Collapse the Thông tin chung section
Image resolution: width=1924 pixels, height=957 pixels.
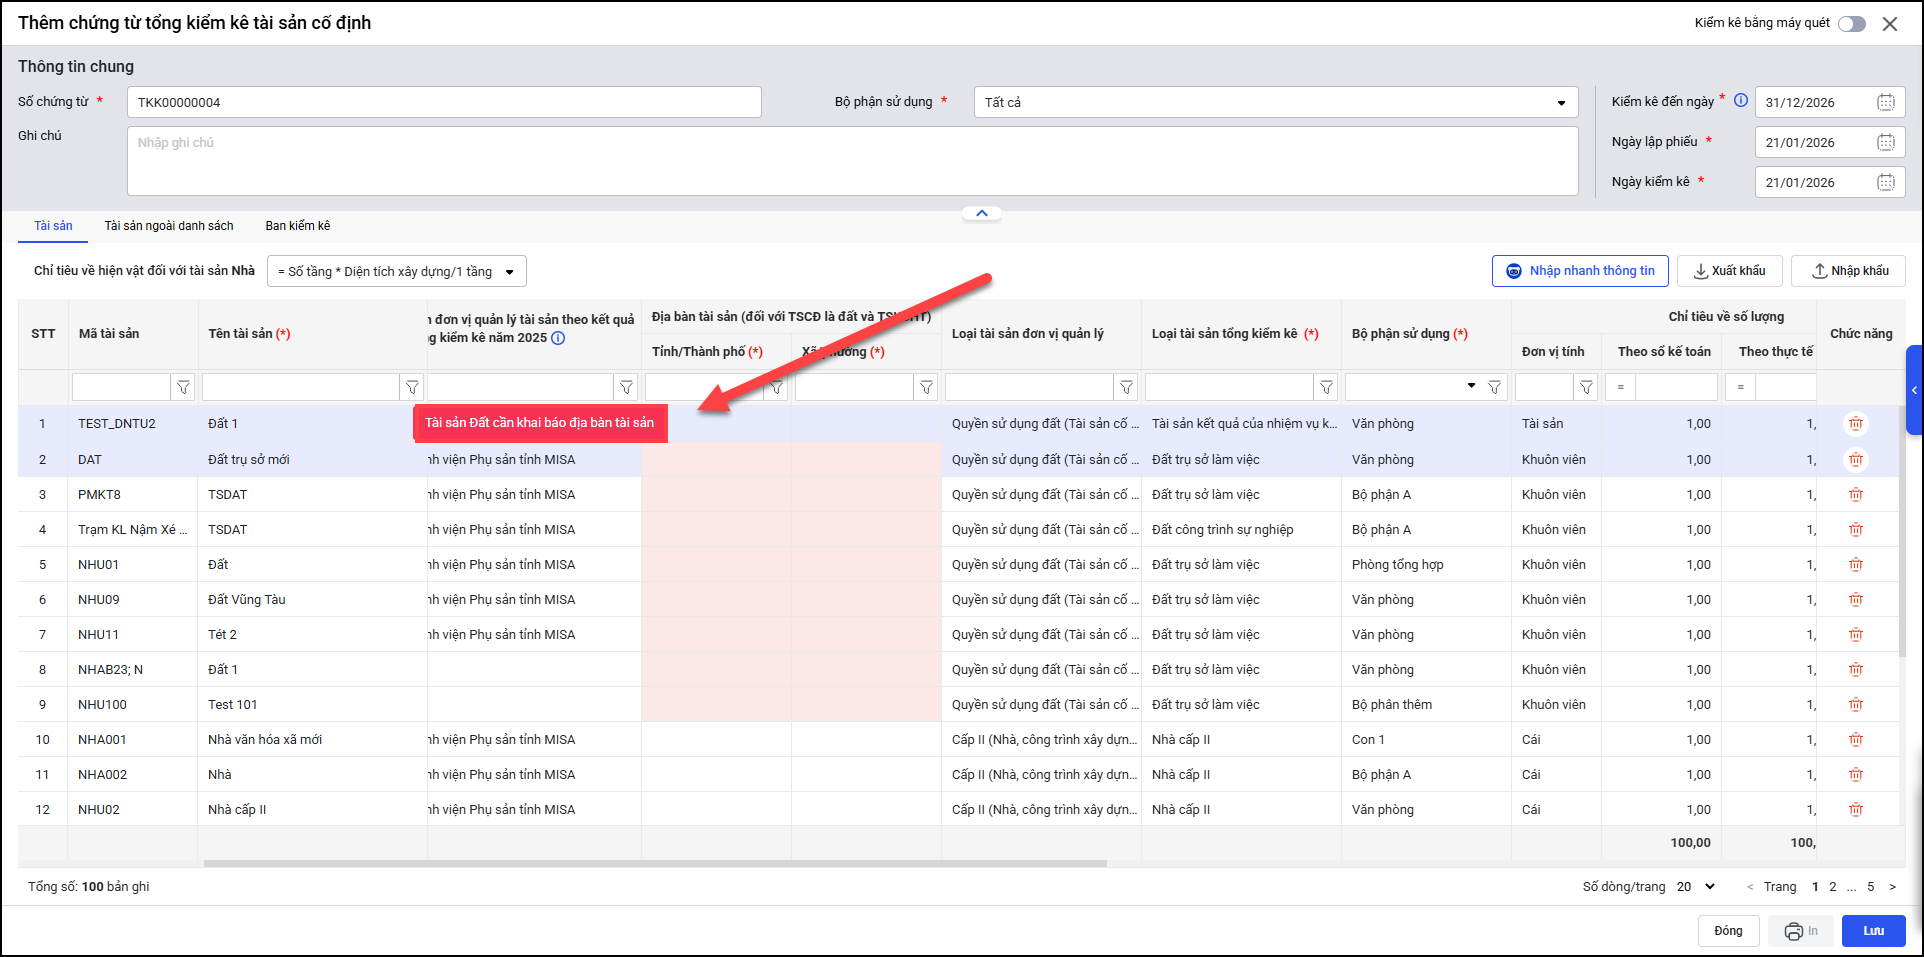click(x=981, y=213)
